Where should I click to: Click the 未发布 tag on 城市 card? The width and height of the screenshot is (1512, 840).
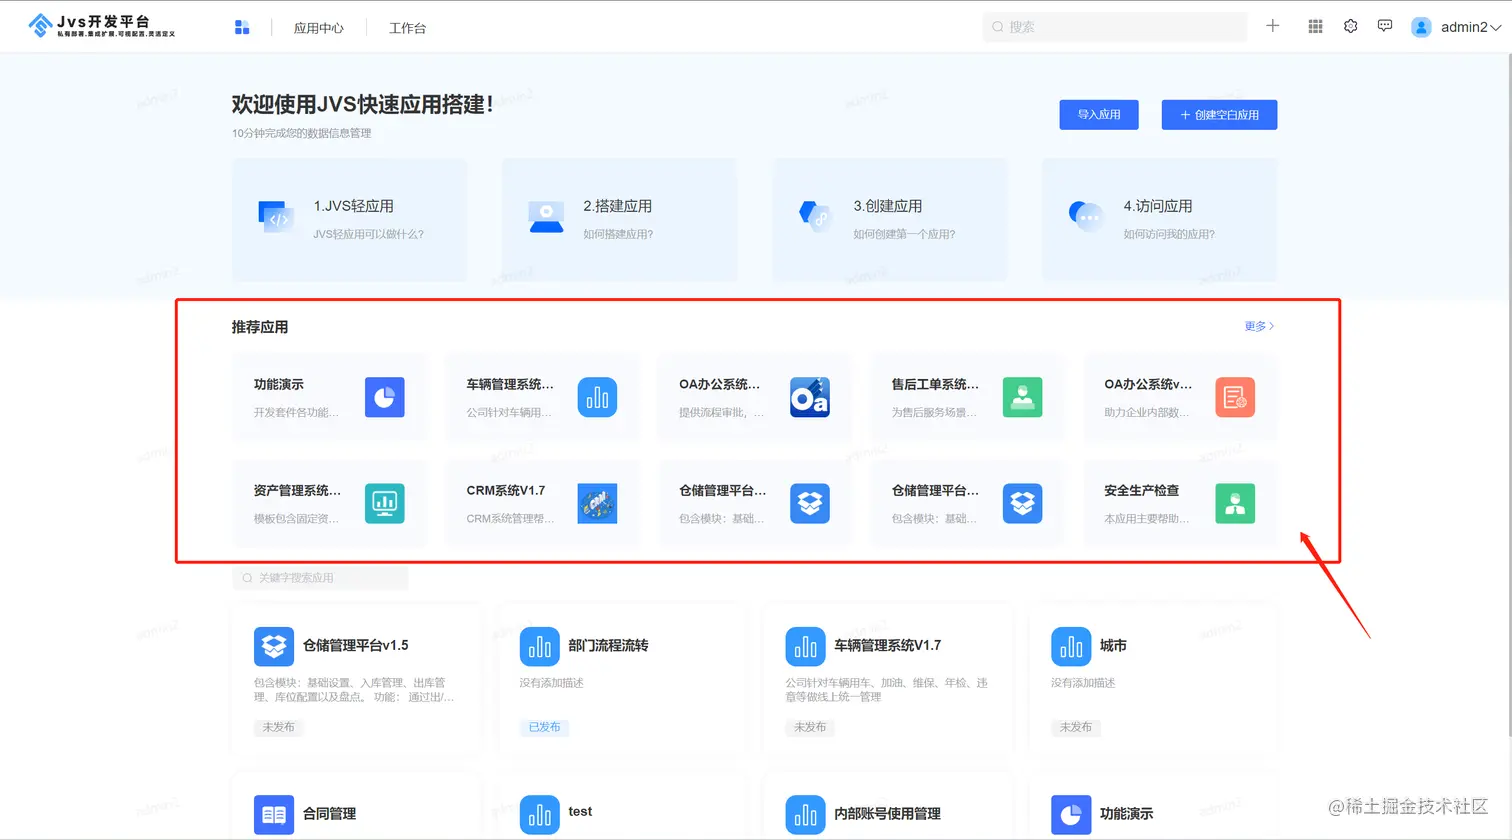[x=1076, y=727]
